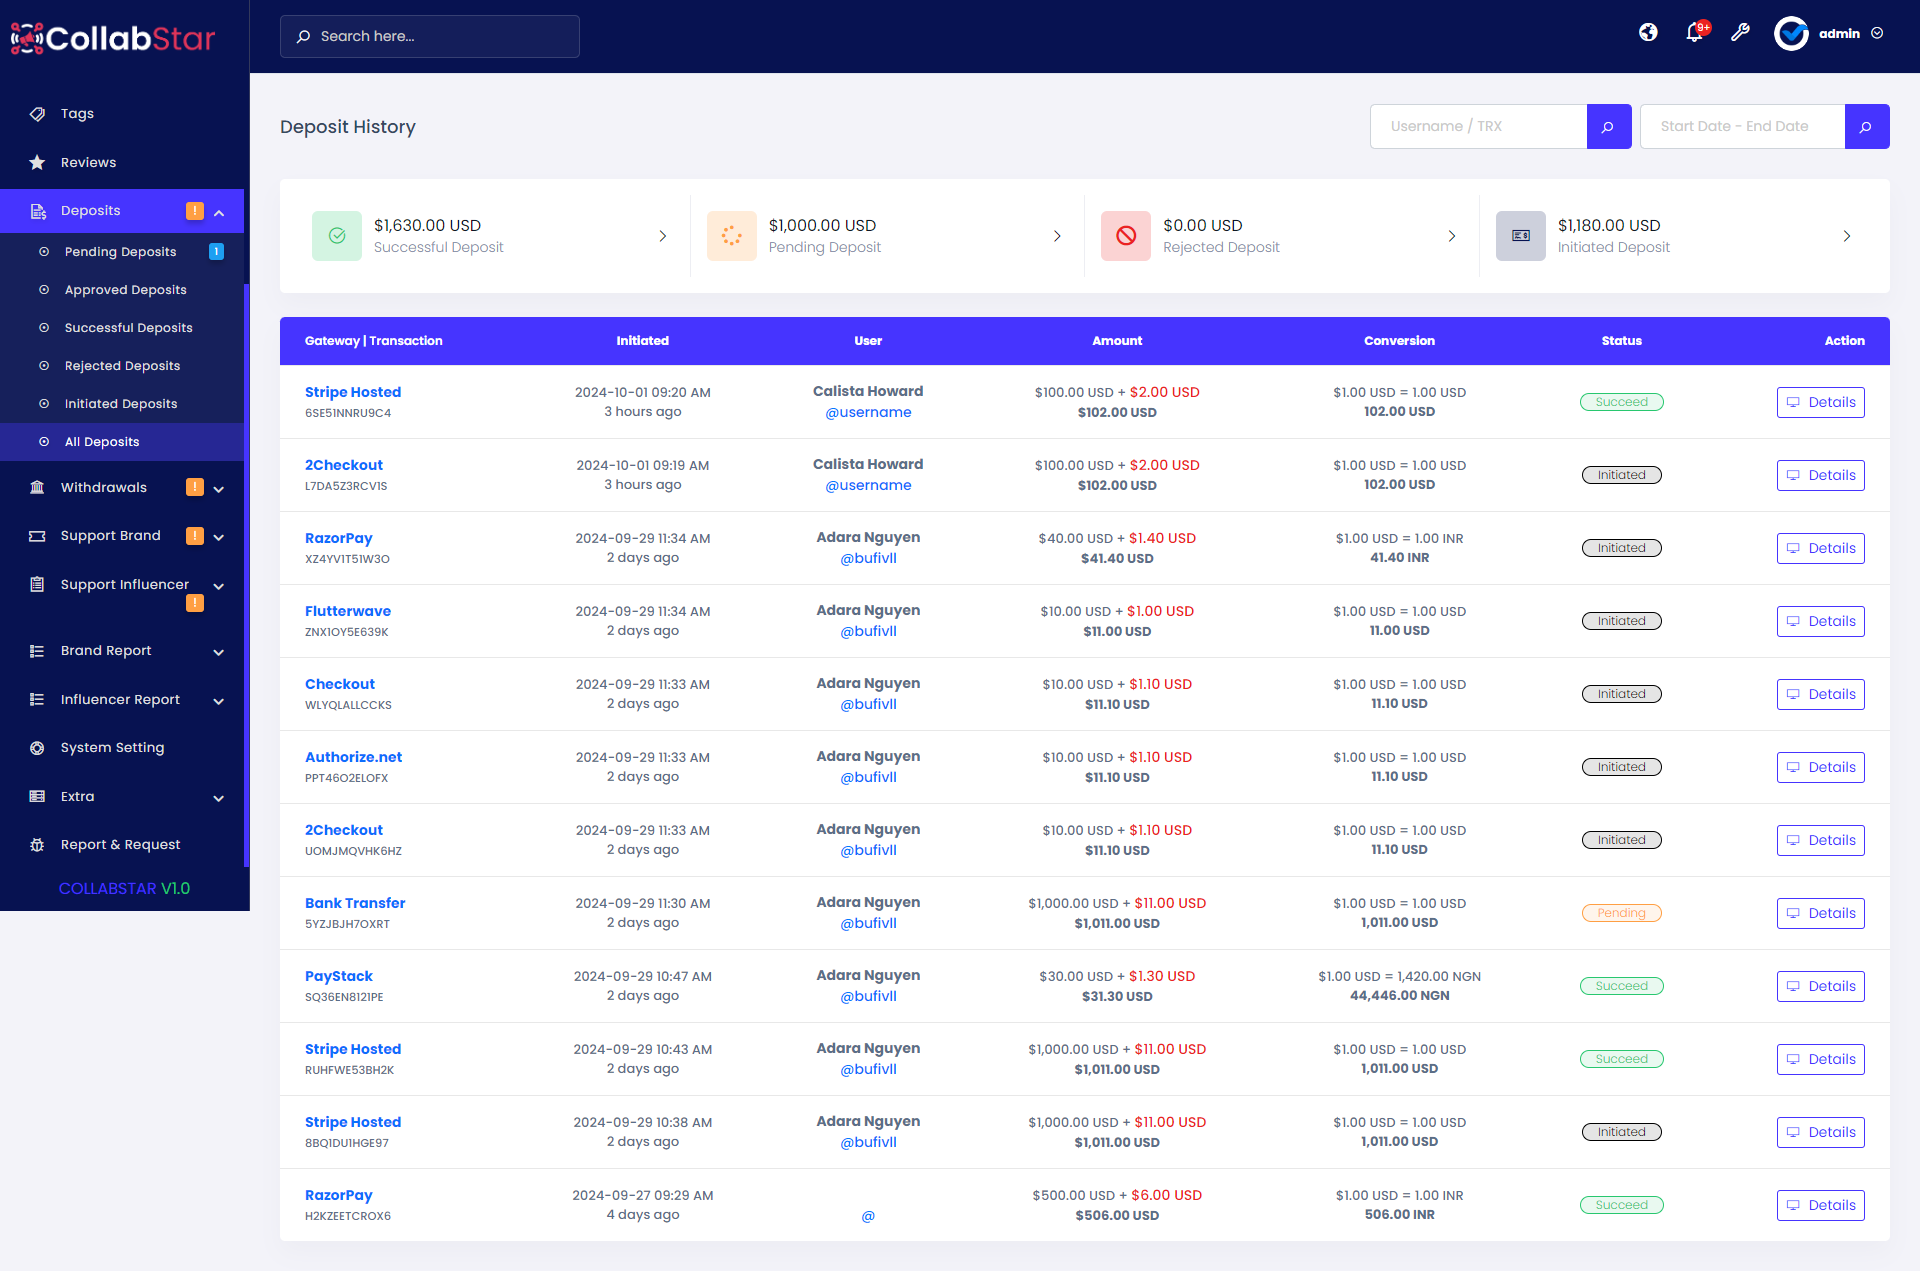Image resolution: width=1920 pixels, height=1271 pixels.
Task: Click the Rejected Deposit prohibition icon
Action: tap(1126, 236)
